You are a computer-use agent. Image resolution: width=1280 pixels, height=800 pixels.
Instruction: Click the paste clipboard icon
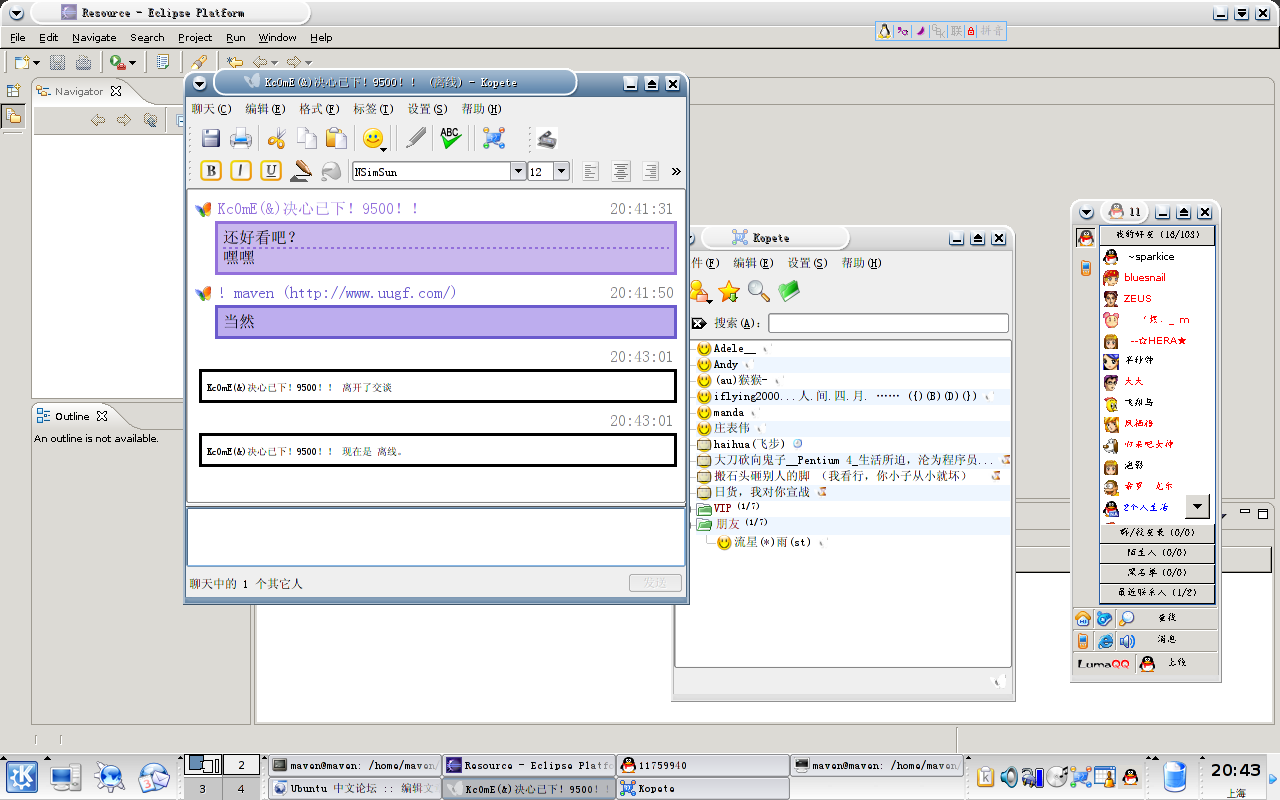tap(336, 139)
